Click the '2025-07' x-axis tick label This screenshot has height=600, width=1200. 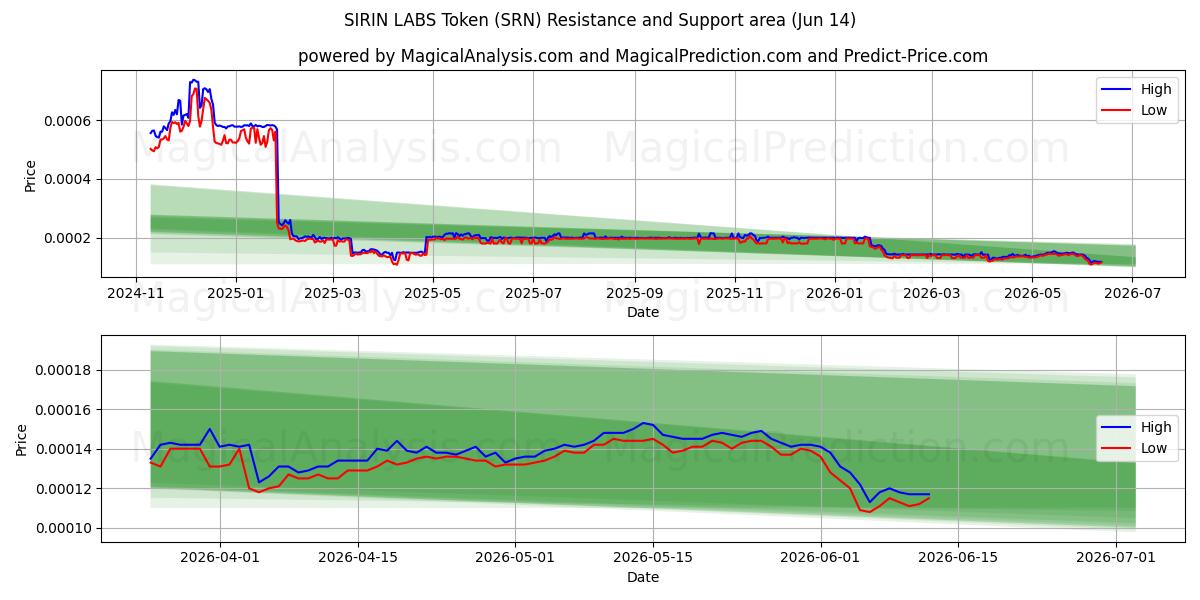(532, 293)
